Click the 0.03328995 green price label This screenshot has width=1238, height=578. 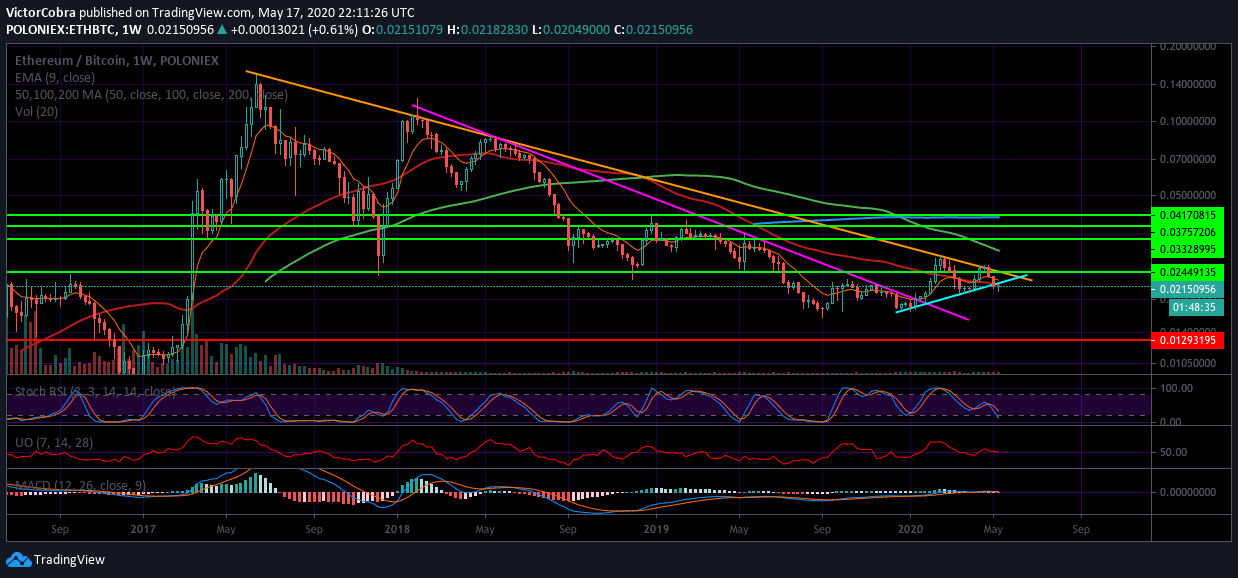click(1188, 248)
